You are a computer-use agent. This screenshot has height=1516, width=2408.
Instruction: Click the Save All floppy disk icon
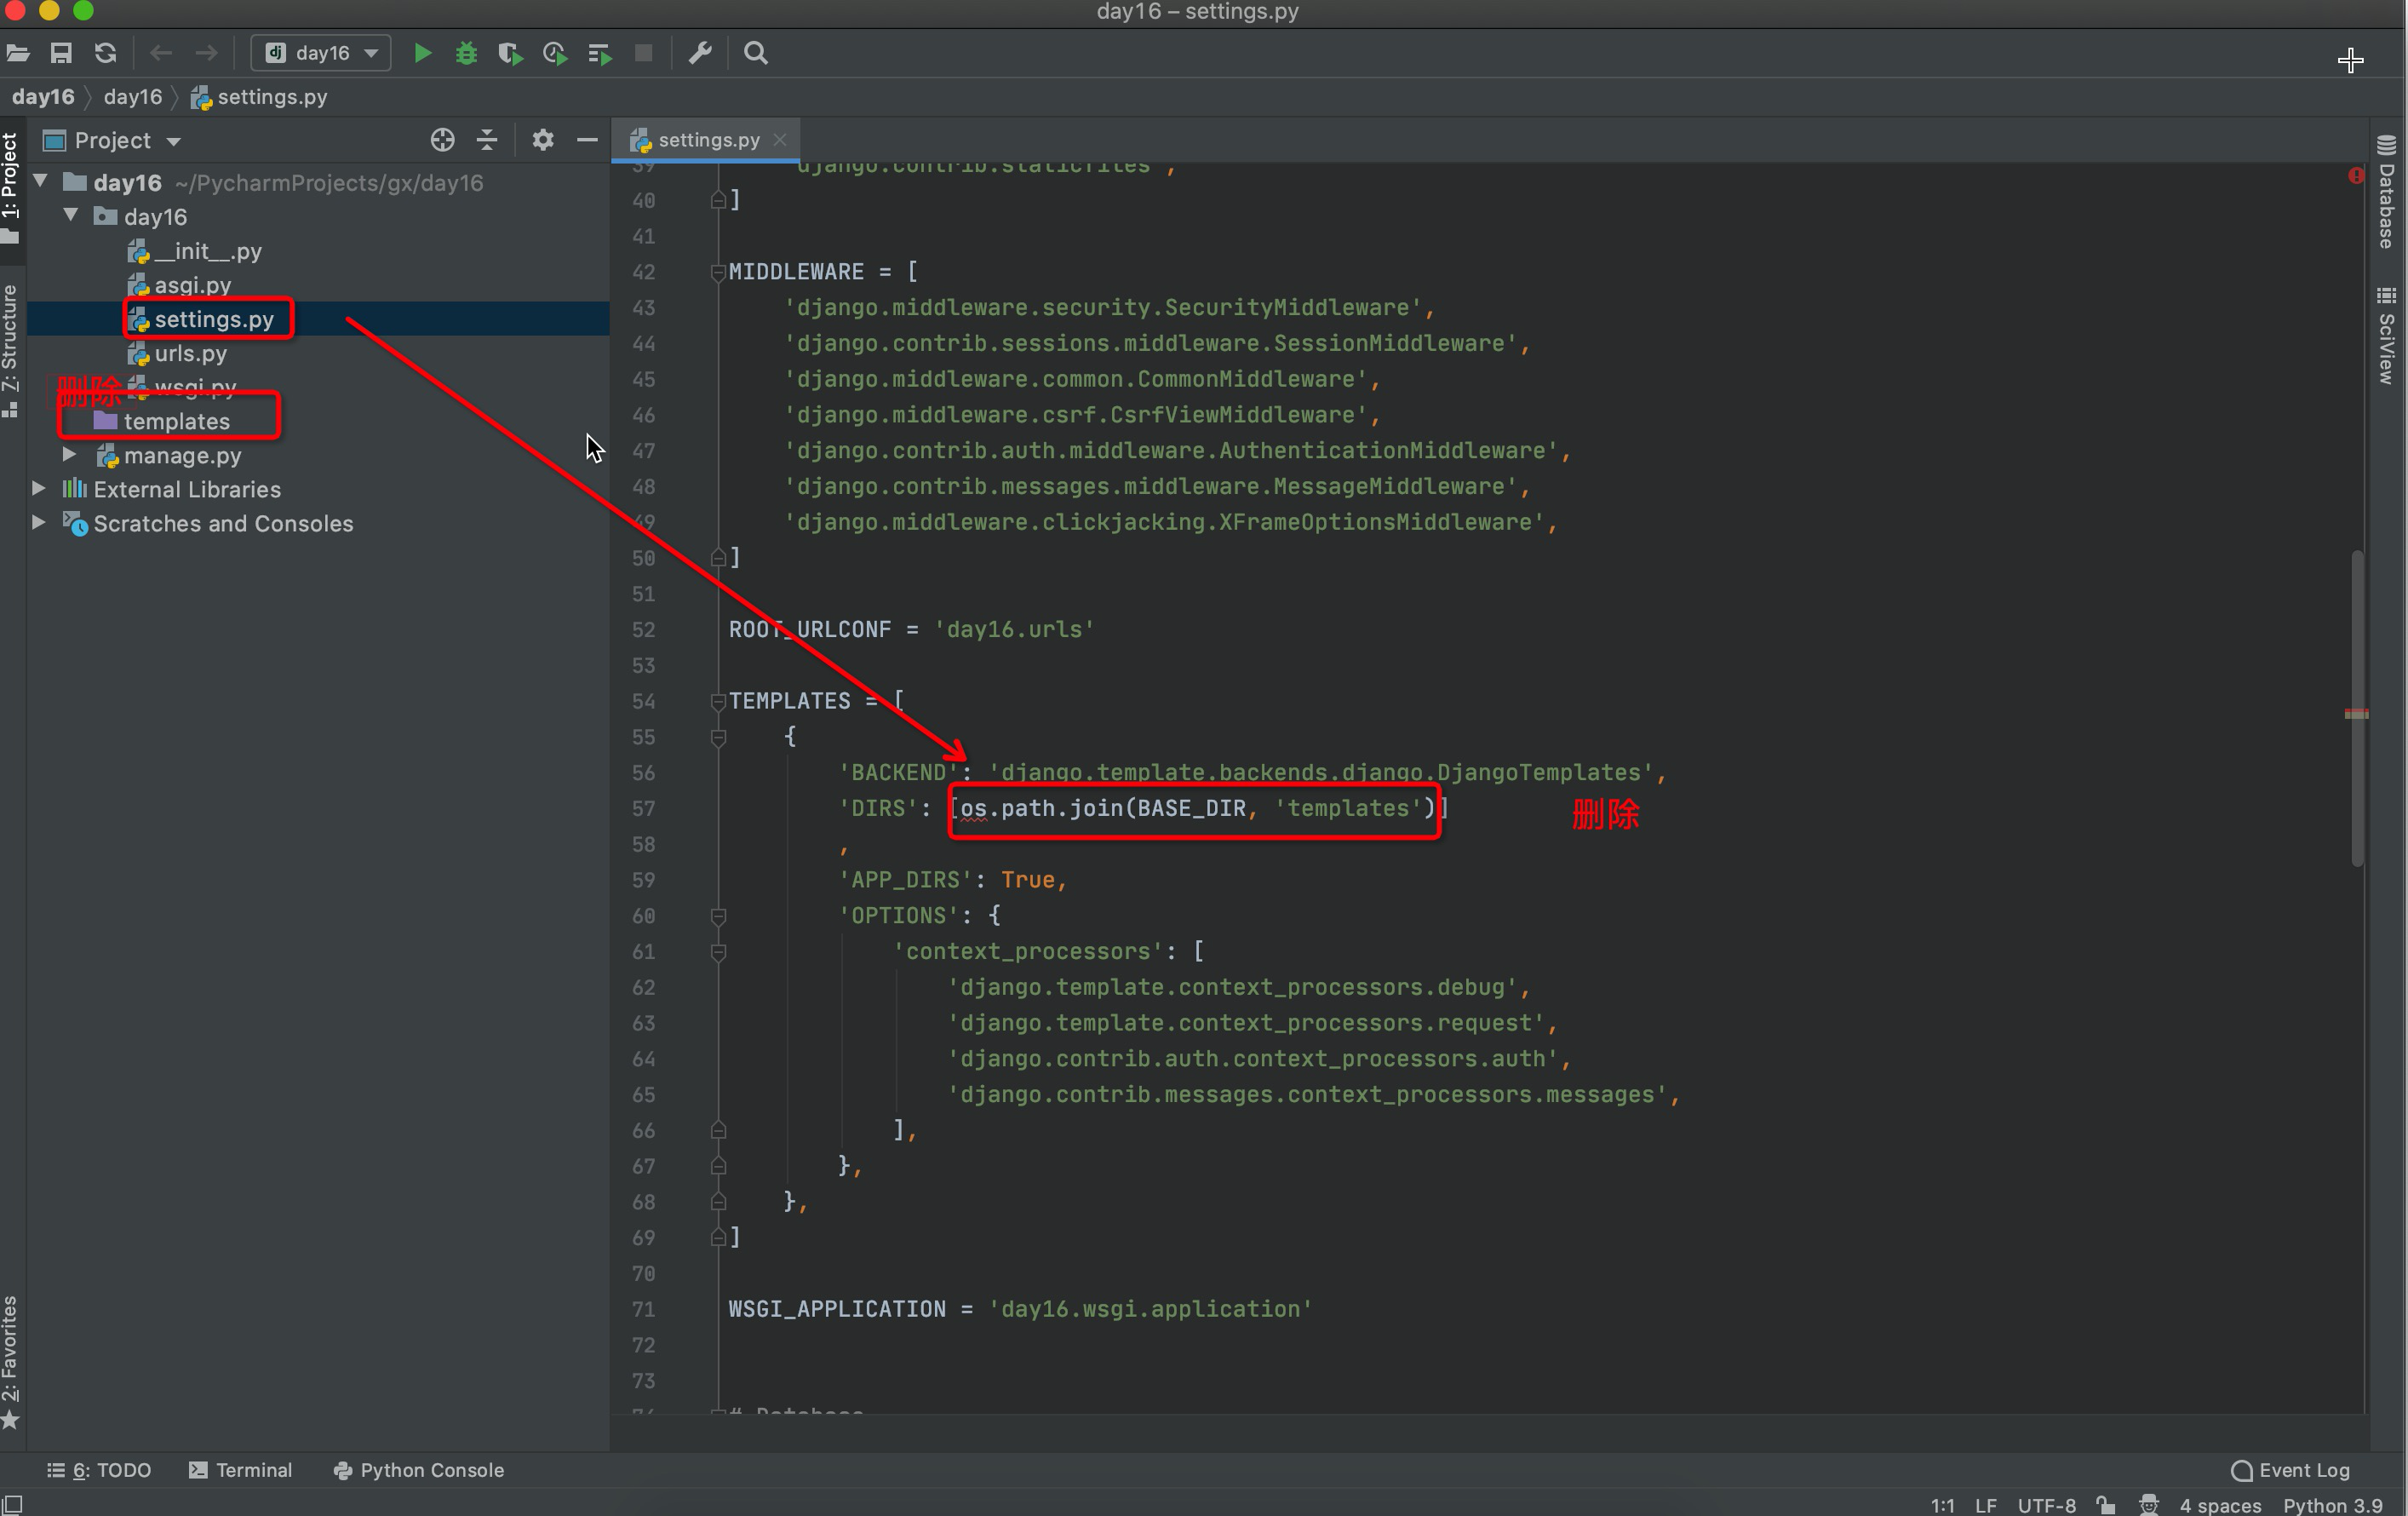(x=61, y=53)
